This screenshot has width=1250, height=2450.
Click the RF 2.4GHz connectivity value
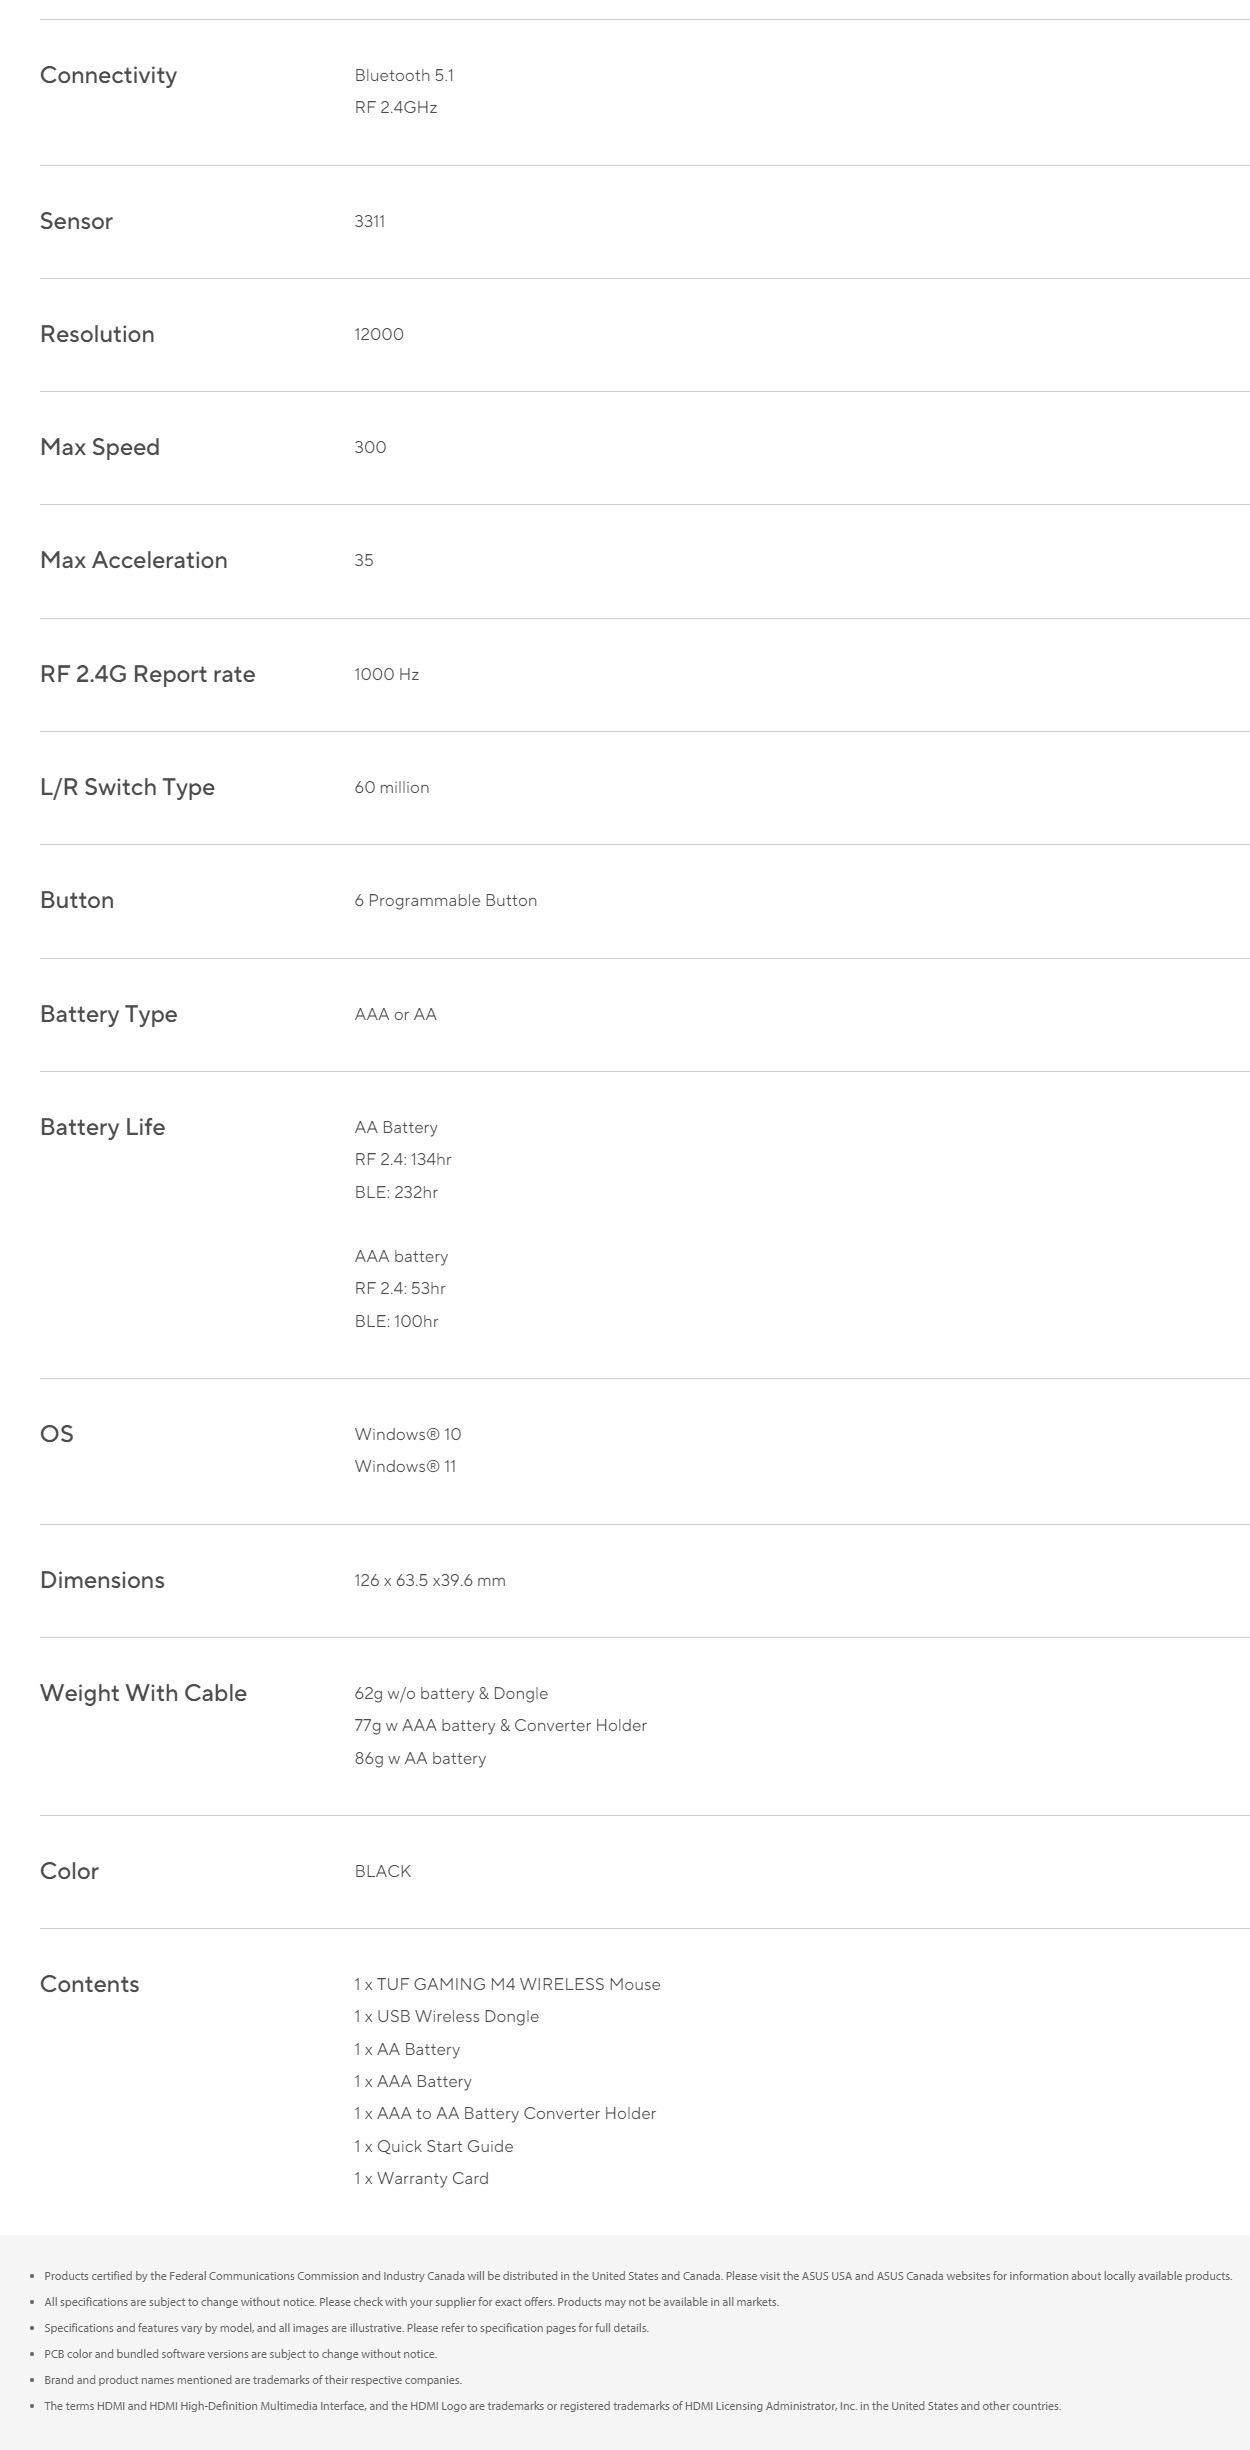click(396, 107)
